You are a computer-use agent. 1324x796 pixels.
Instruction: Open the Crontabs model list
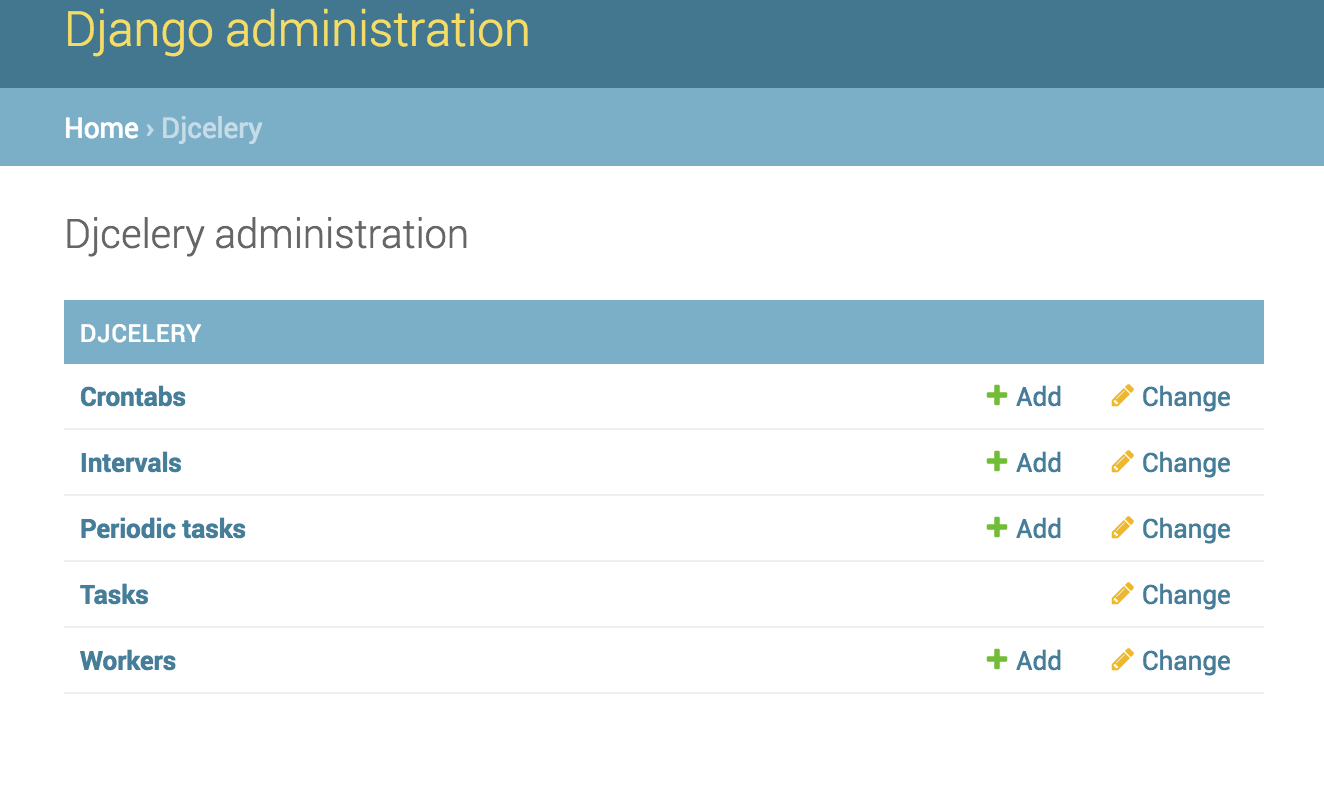click(x=133, y=397)
